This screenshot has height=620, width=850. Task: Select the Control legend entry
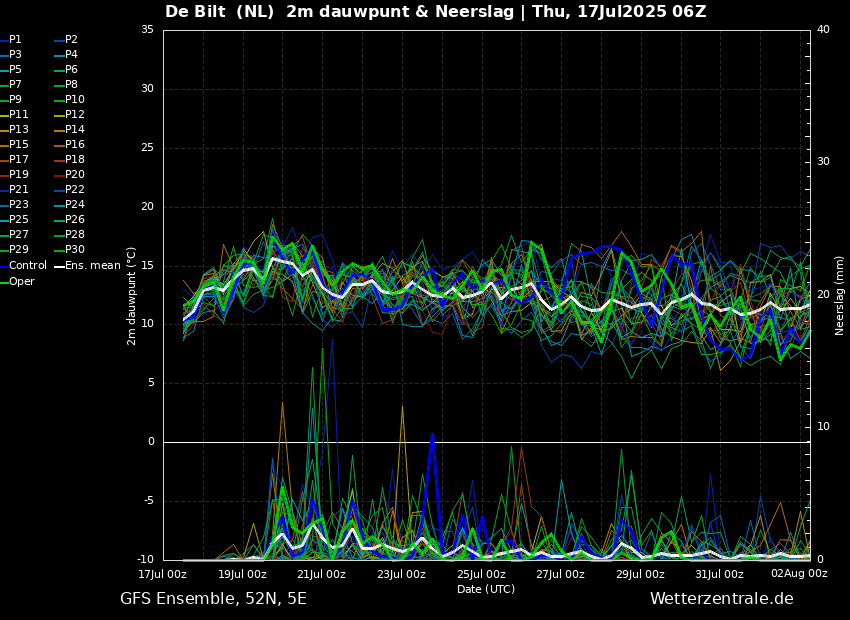27,266
